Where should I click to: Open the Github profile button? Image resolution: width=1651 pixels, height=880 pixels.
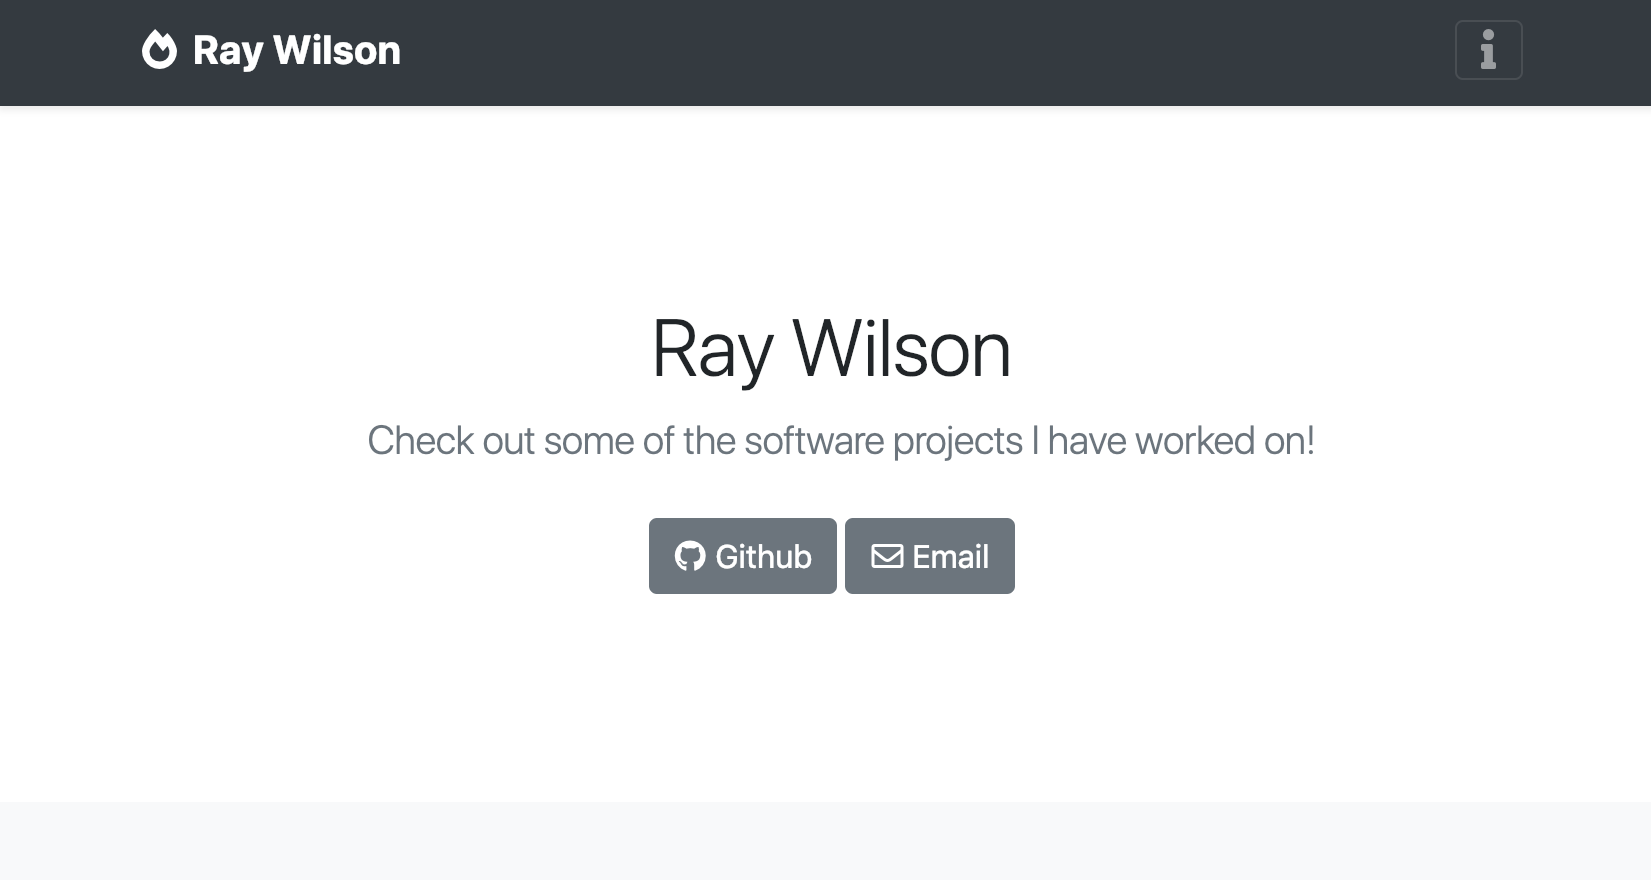743,556
